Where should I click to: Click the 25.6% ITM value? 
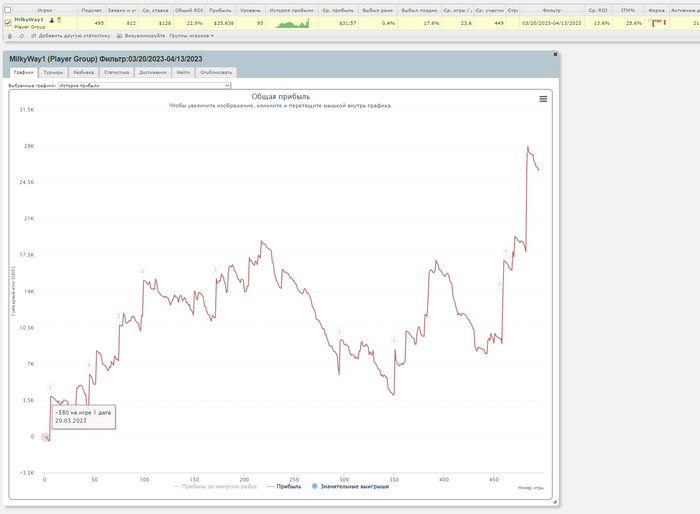pos(634,23)
